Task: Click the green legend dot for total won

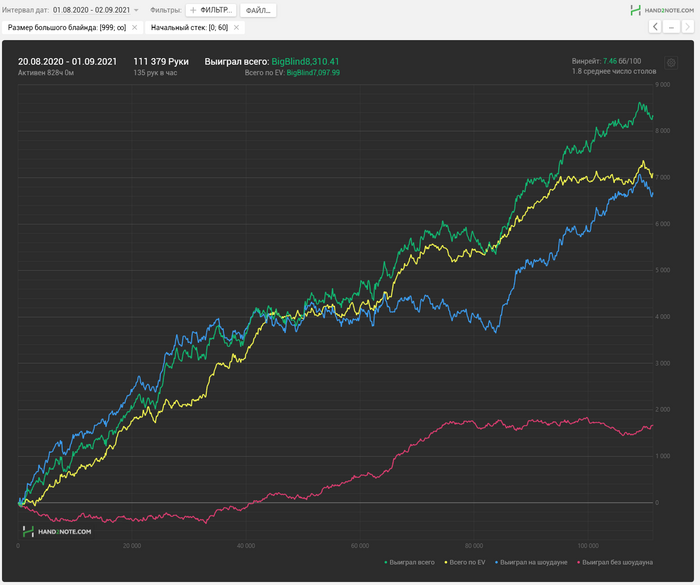Action: pyautogui.click(x=386, y=563)
